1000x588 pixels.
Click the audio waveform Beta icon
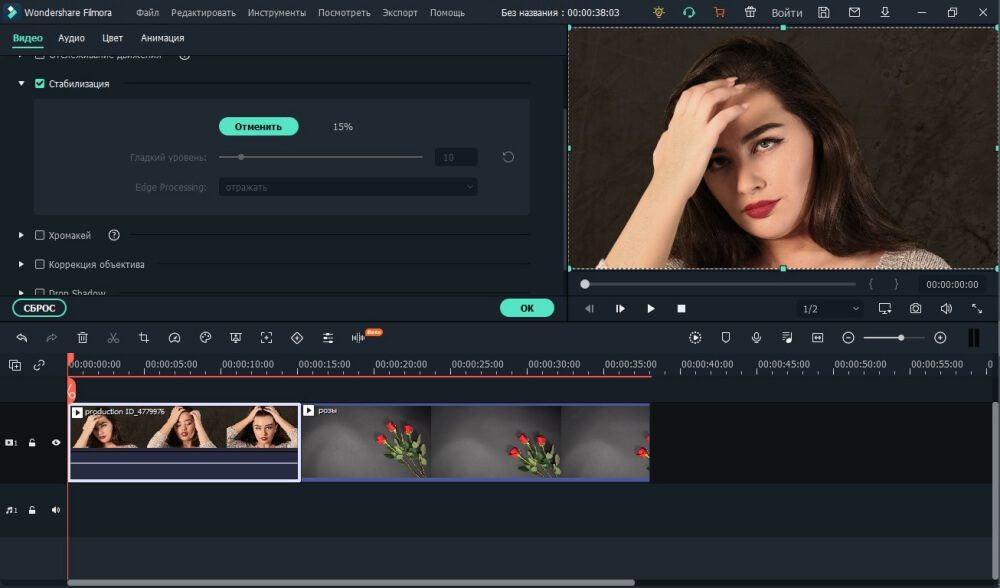tap(358, 337)
